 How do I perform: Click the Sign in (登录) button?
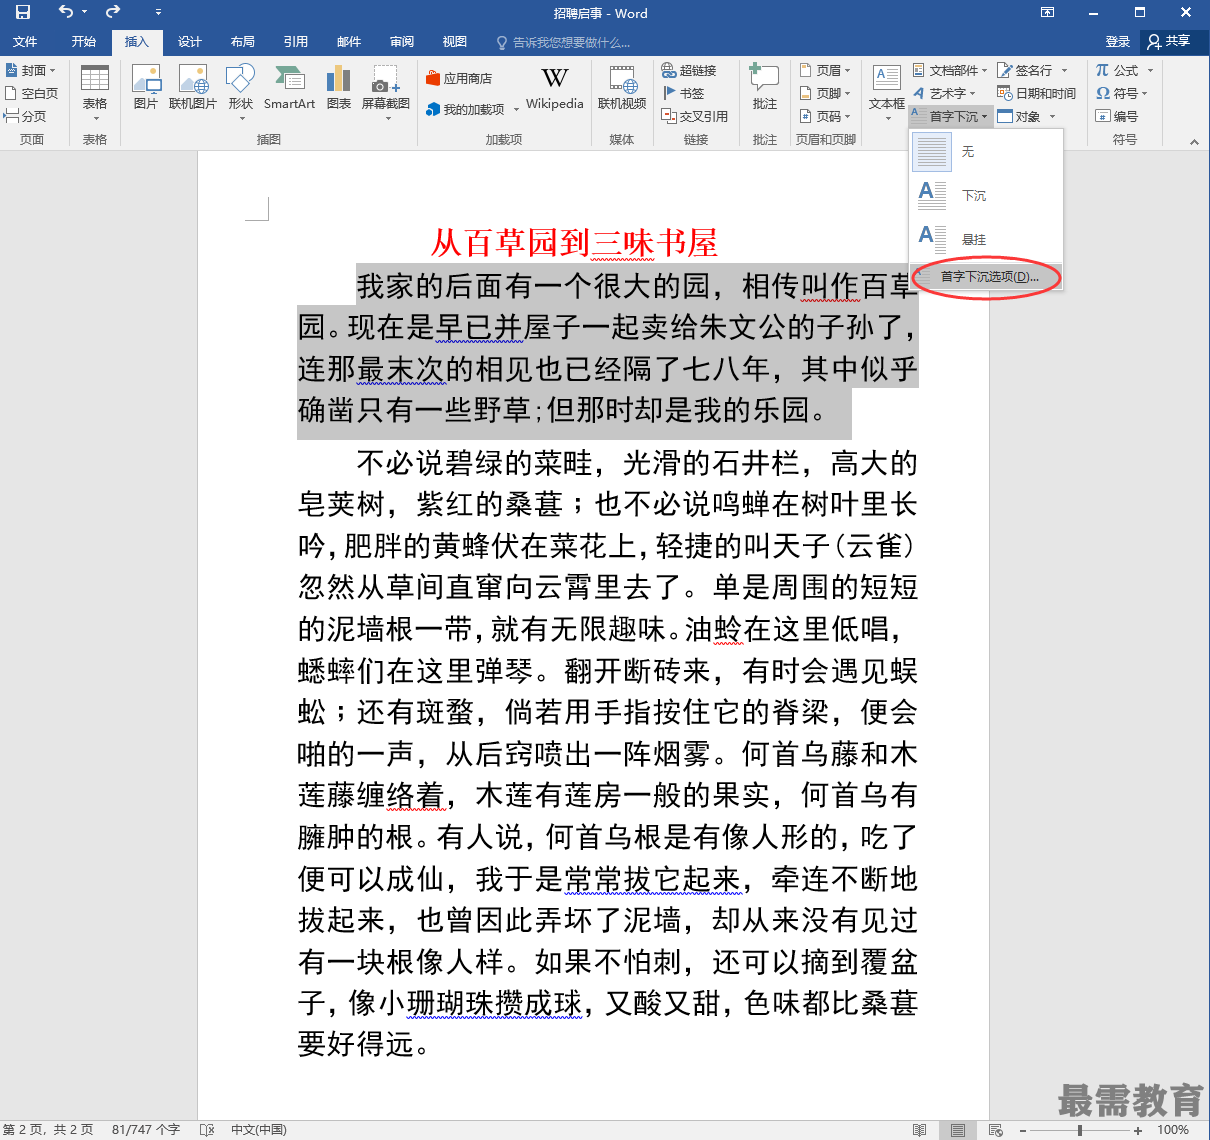pyautogui.click(x=1118, y=41)
